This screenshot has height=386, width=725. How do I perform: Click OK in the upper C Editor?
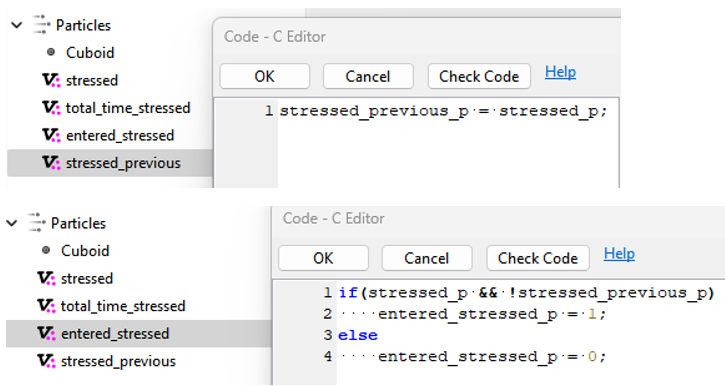pyautogui.click(x=264, y=76)
